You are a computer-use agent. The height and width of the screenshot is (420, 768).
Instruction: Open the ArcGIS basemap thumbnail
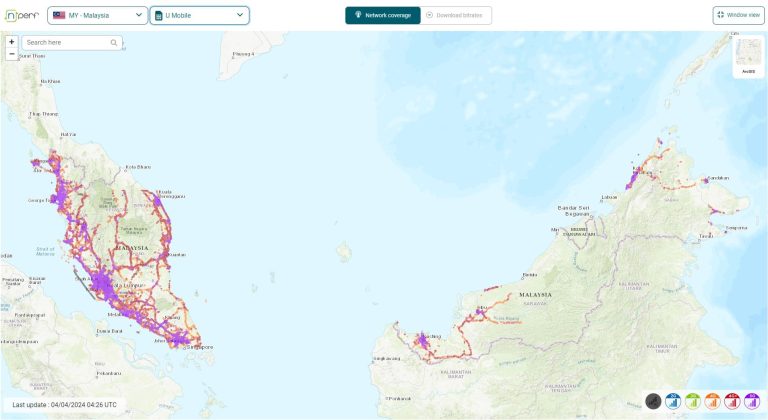click(748, 56)
